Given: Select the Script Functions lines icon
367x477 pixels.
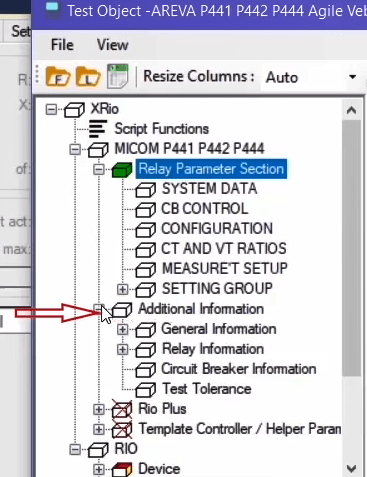Looking at the screenshot, I should click(98, 129).
